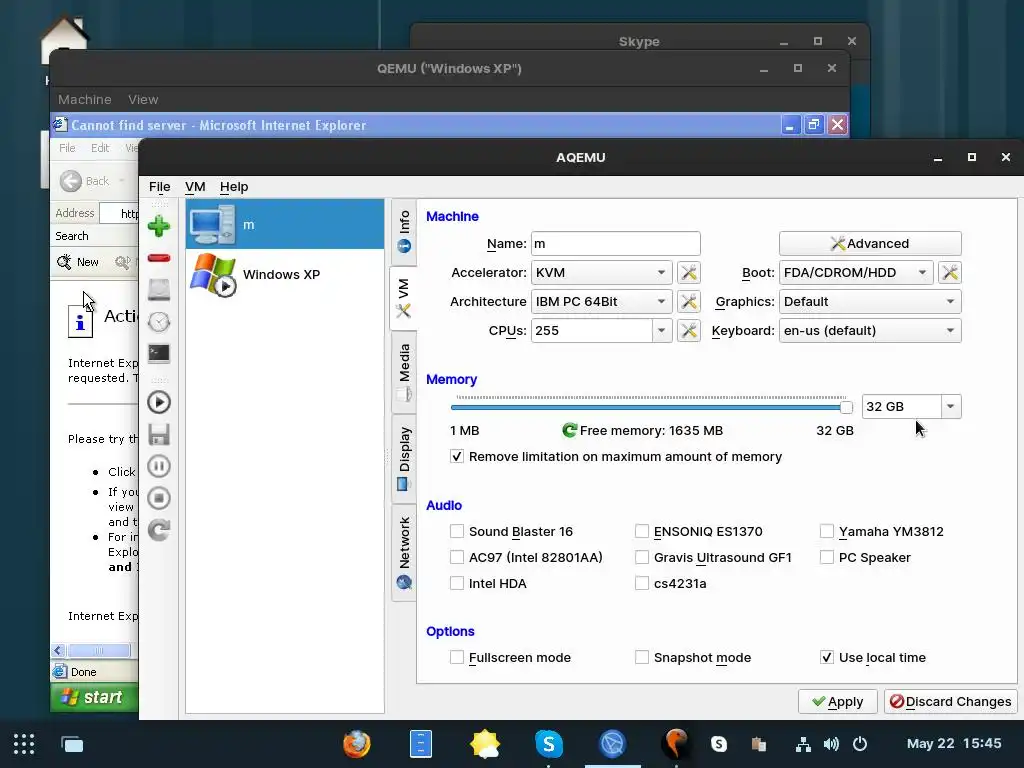
Task: Click refresh icon beside Free memory
Action: pos(569,430)
